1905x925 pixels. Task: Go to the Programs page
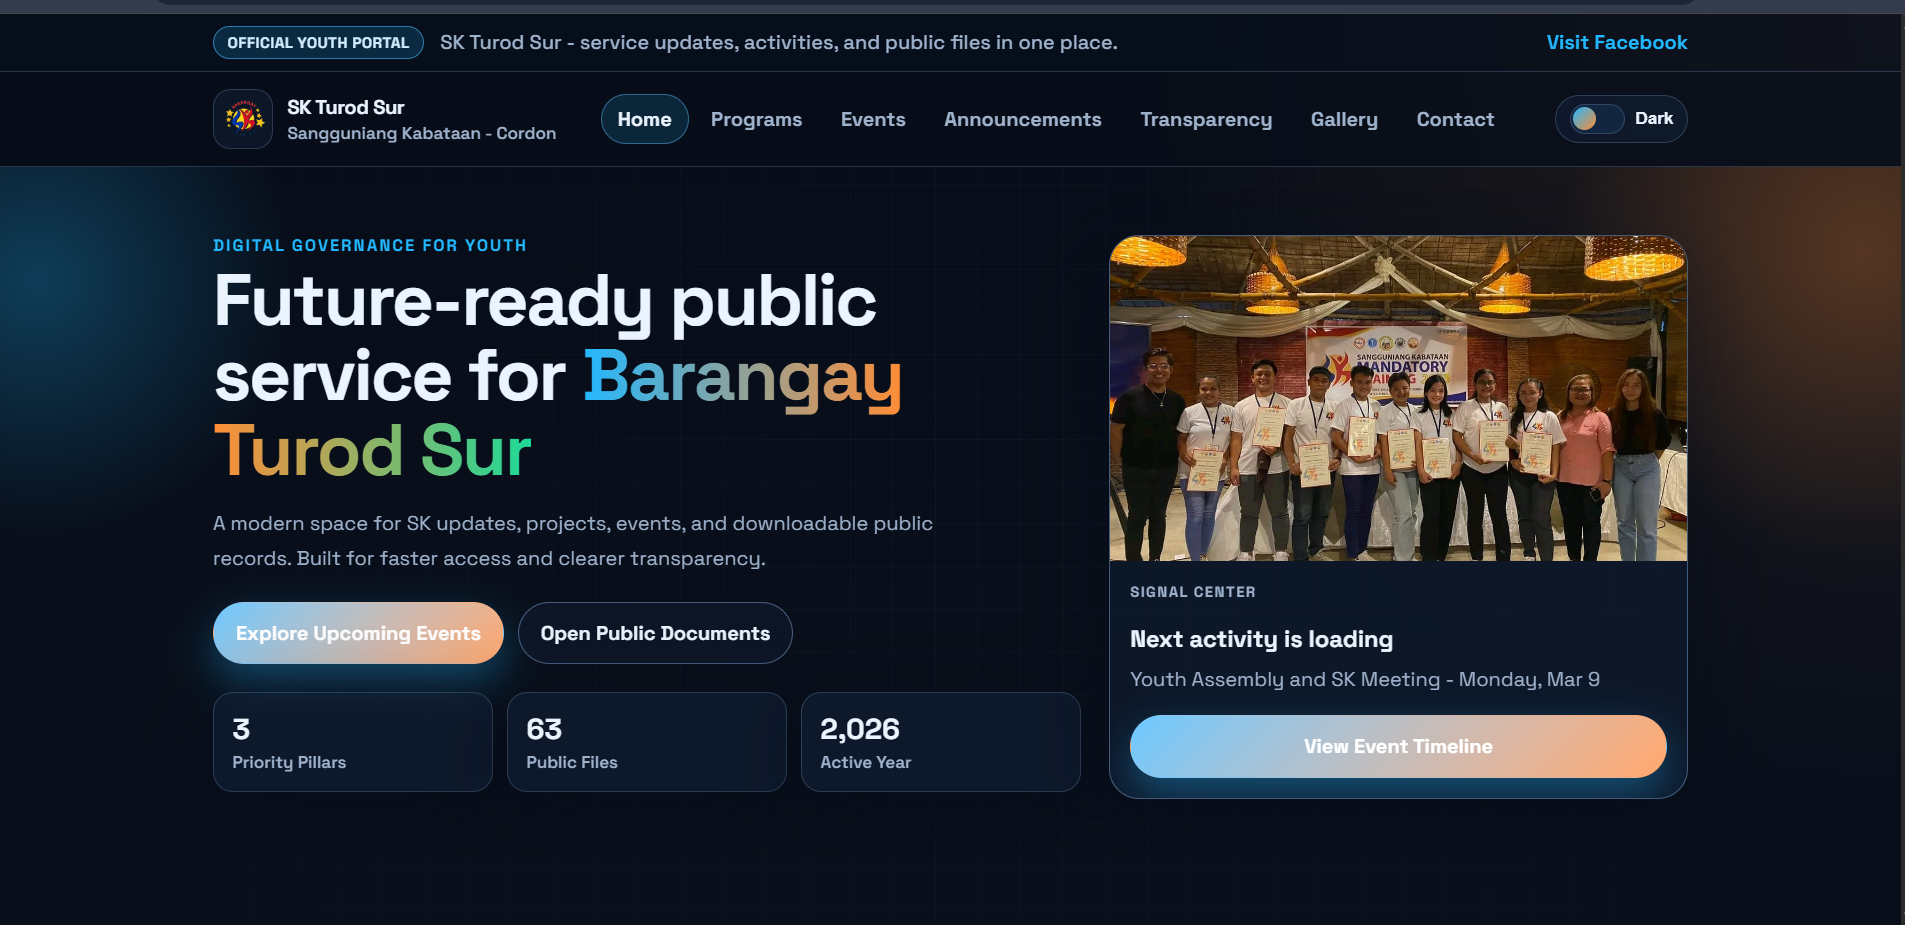756,119
